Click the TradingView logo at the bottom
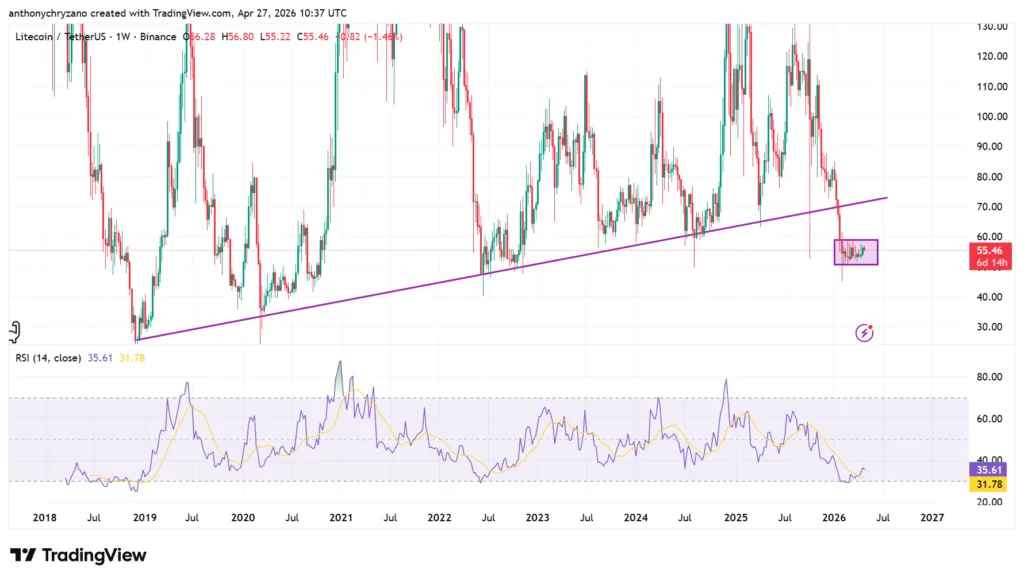This screenshot has width=1024, height=581. pos(78,555)
